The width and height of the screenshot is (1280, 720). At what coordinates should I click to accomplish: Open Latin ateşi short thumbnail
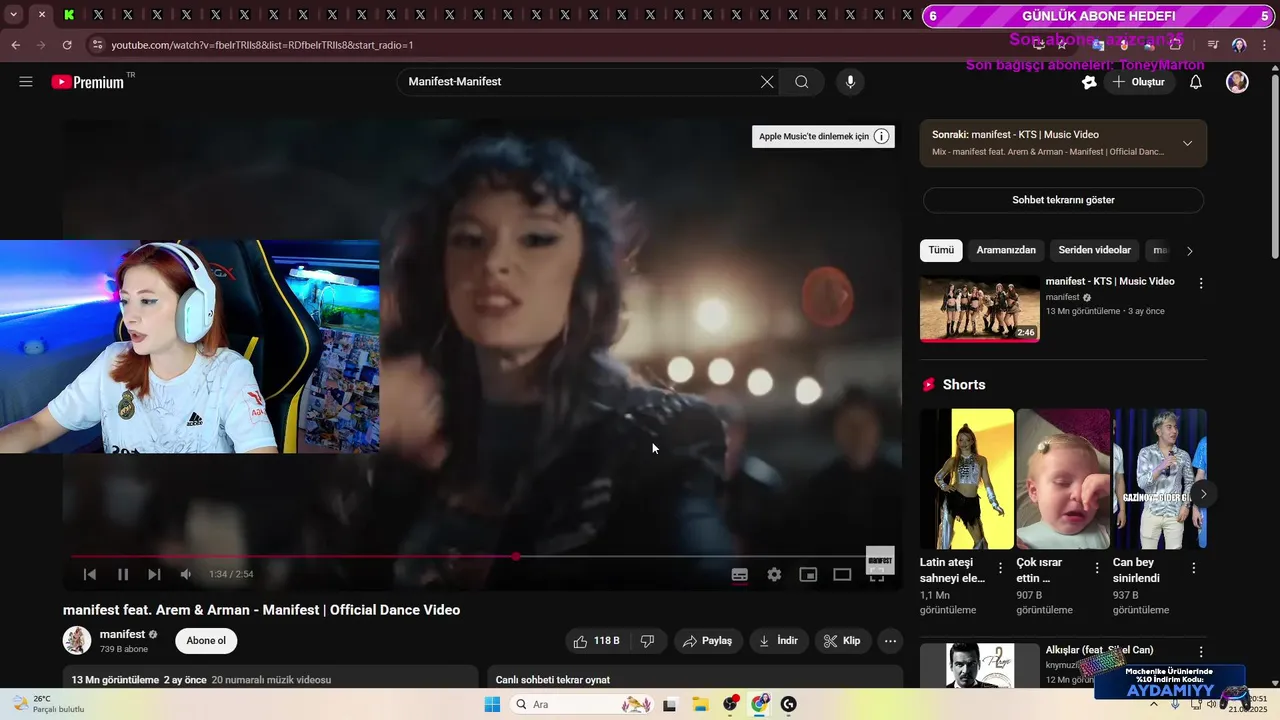click(967, 478)
